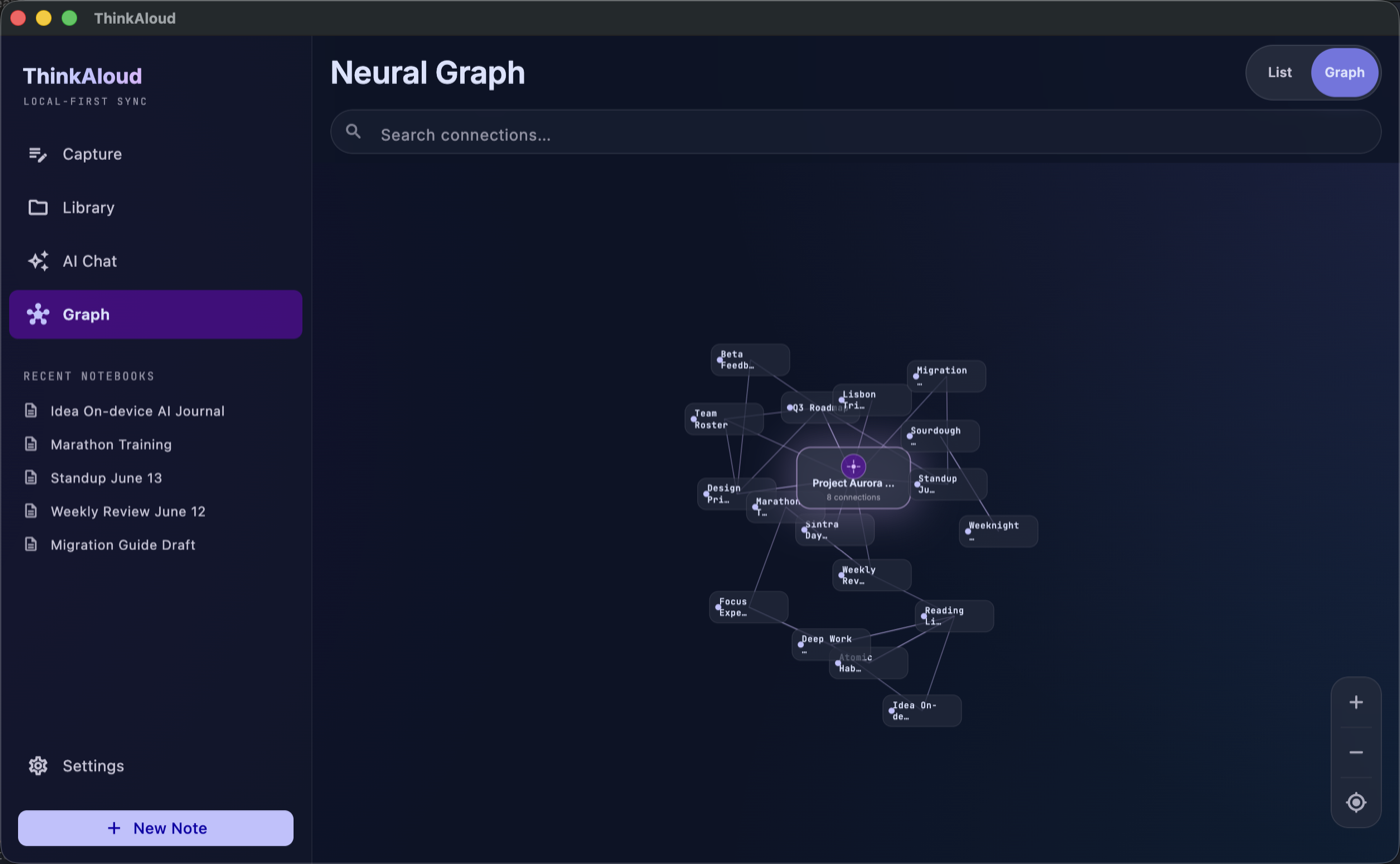Open Marathon Training notebook
Screen dimensions: 1400x864
[111, 444]
